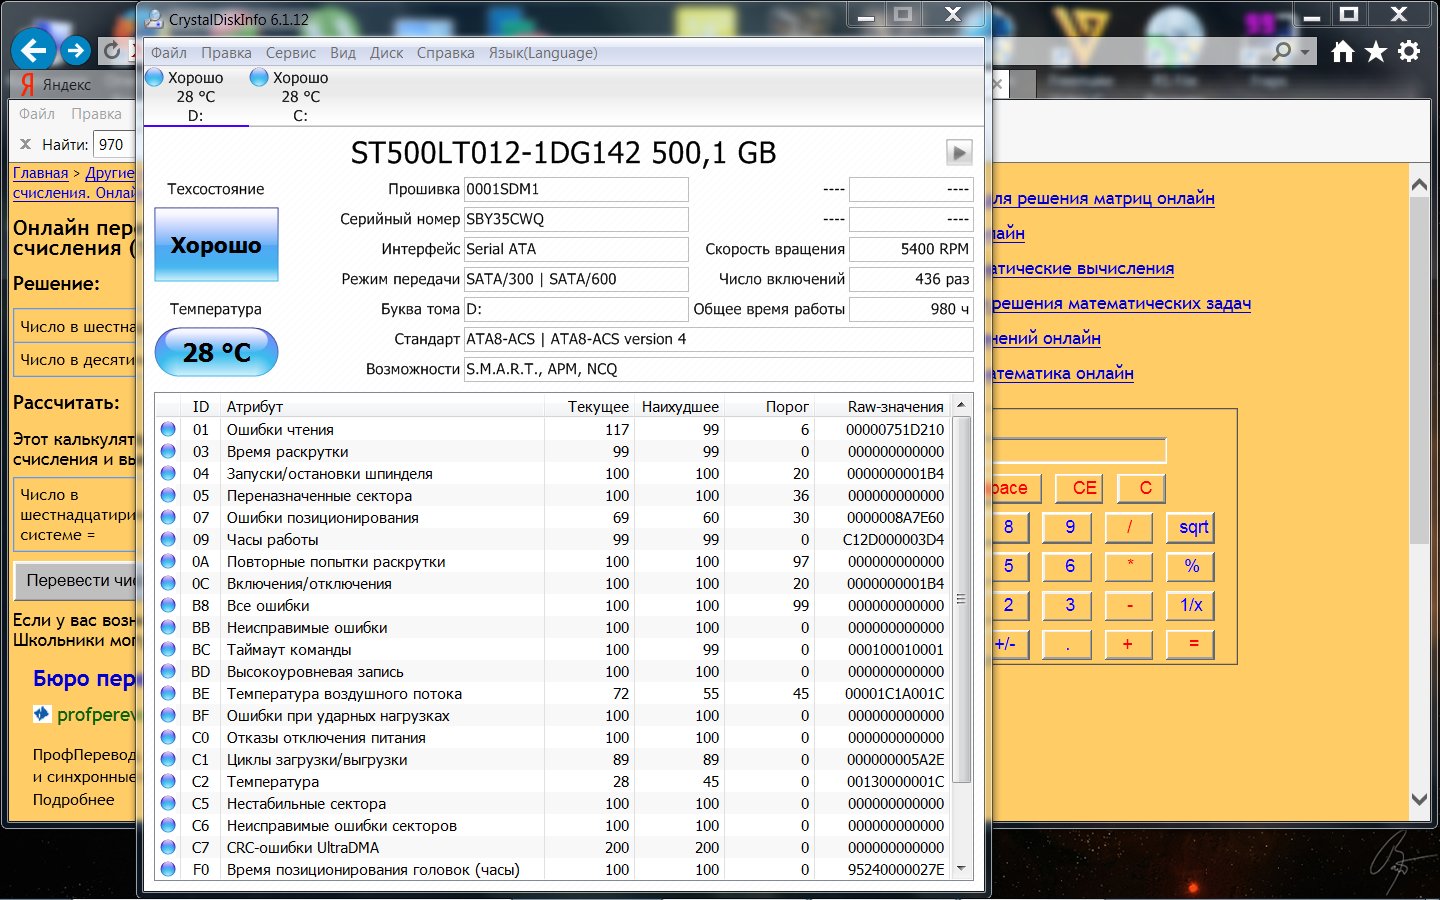Select the Циклы загрузки/выгрузки attribute row
The height and width of the screenshot is (900, 1440).
[553, 759]
